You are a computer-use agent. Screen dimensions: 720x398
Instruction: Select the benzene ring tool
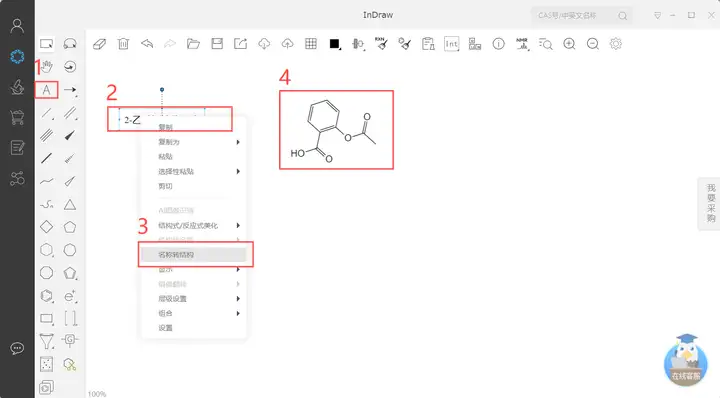pos(46,296)
